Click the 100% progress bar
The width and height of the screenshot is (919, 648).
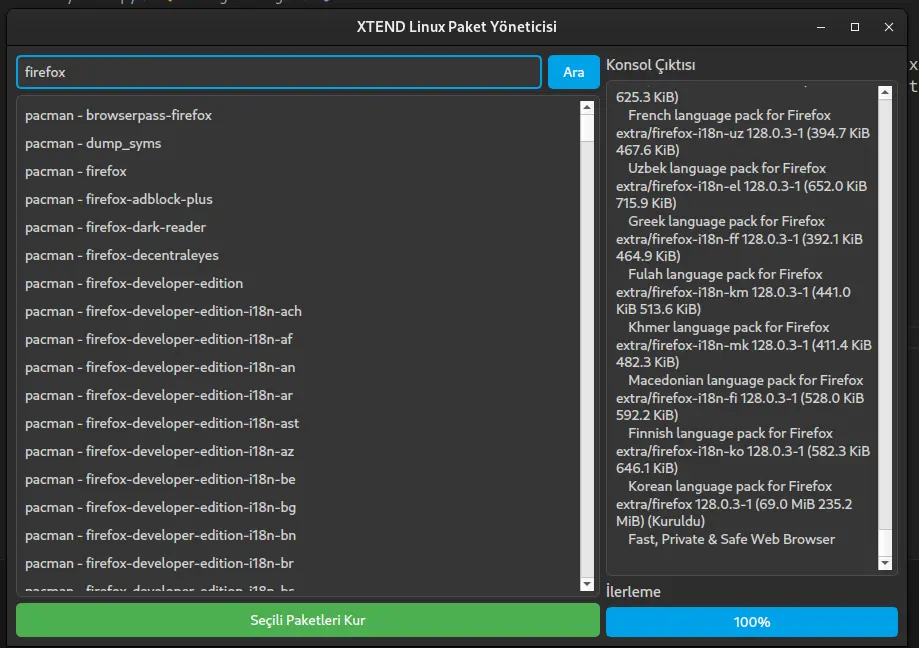(x=751, y=622)
